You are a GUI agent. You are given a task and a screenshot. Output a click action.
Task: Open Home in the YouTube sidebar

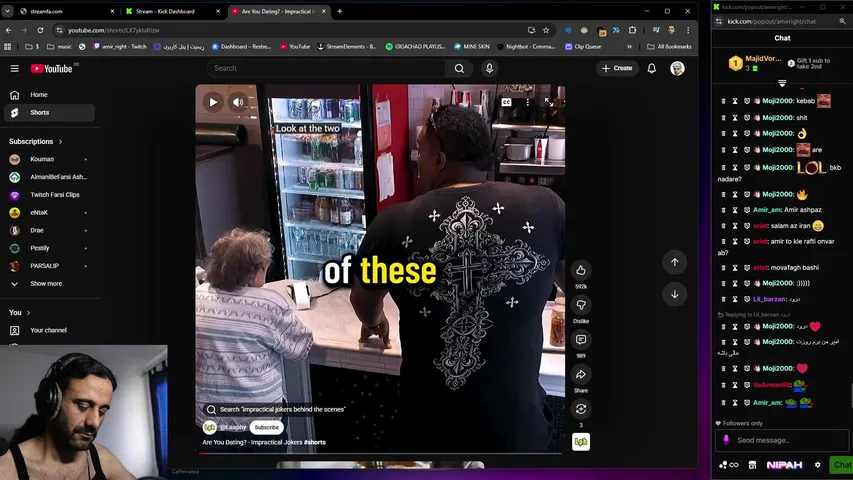49,95
